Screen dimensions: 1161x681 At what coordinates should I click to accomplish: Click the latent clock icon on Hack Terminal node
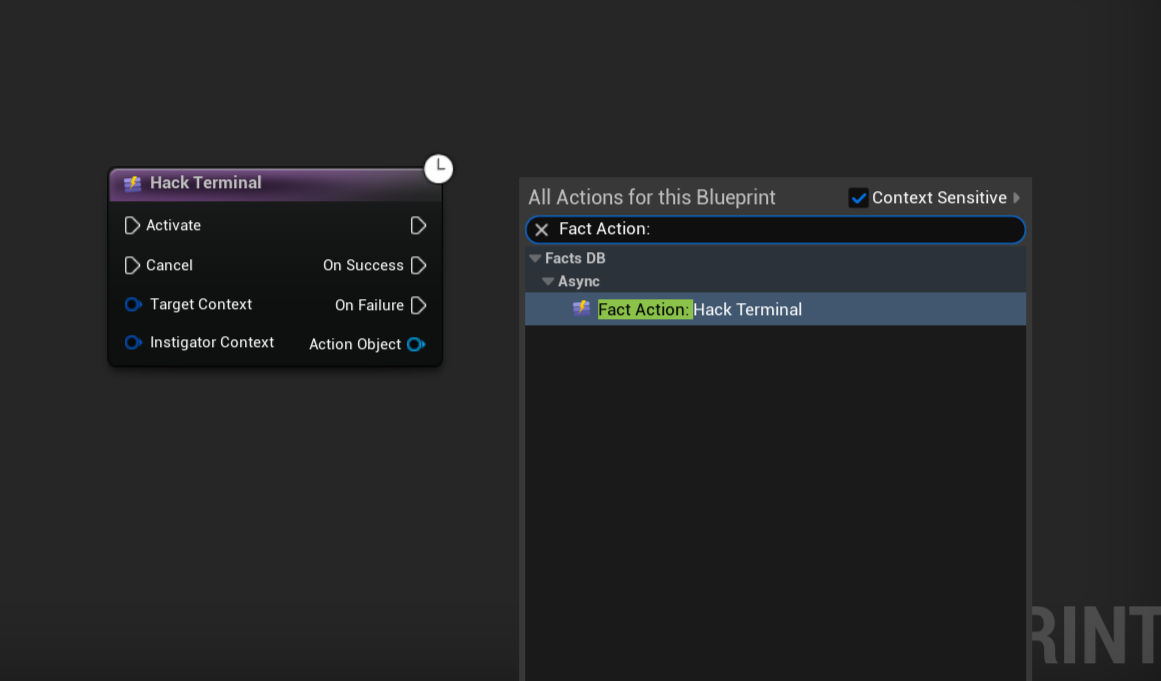[438, 169]
